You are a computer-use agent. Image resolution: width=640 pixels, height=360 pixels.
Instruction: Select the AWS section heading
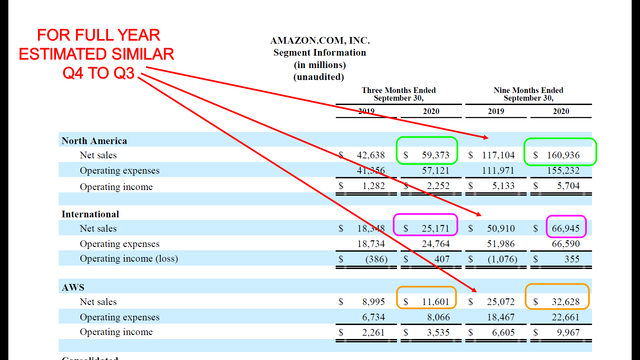73,287
